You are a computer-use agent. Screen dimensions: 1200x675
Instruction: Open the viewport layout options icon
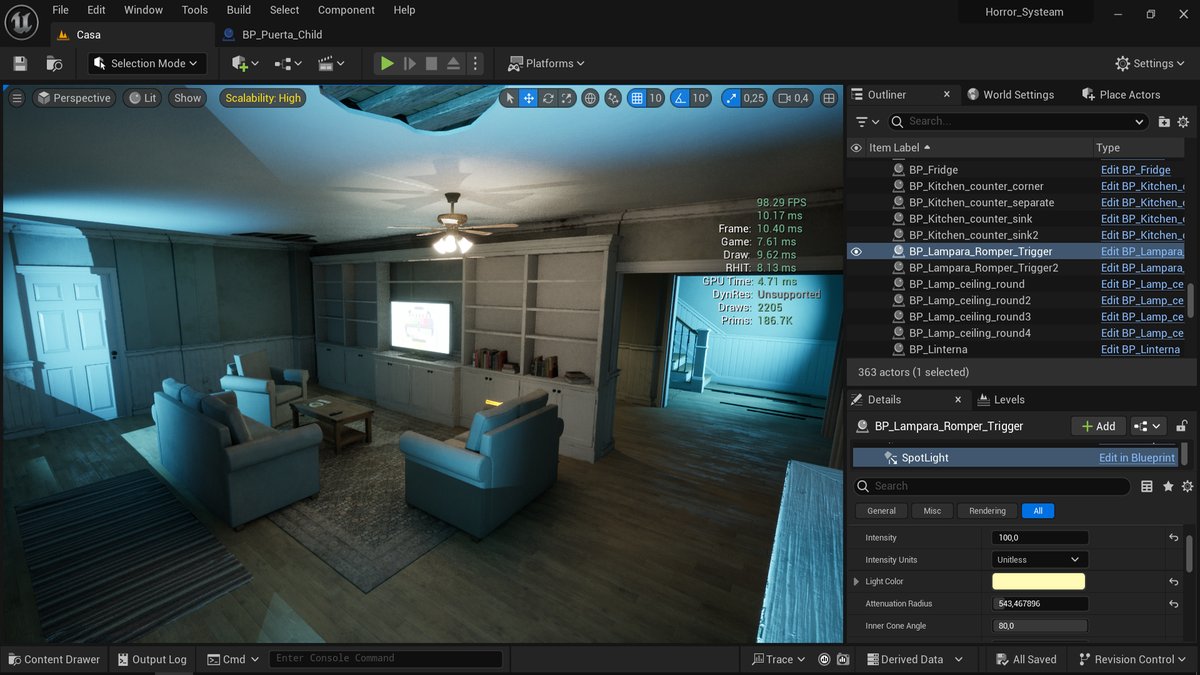point(829,98)
